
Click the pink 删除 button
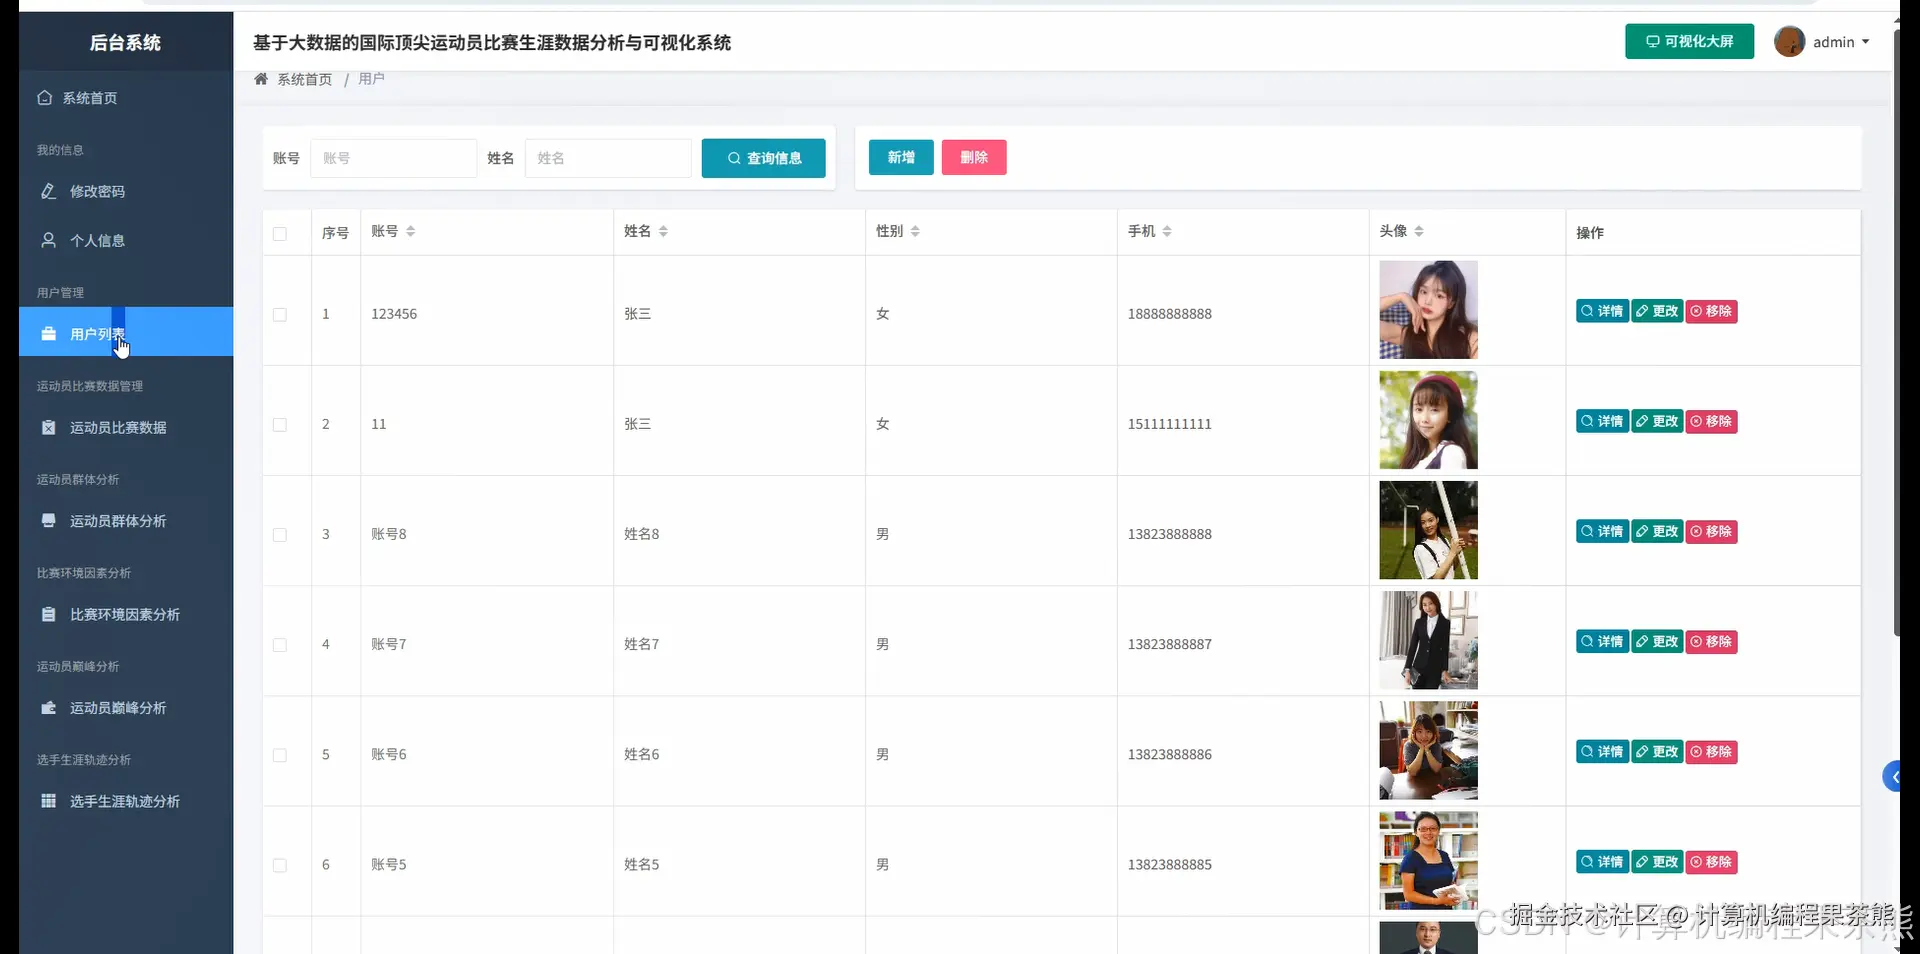coord(974,157)
